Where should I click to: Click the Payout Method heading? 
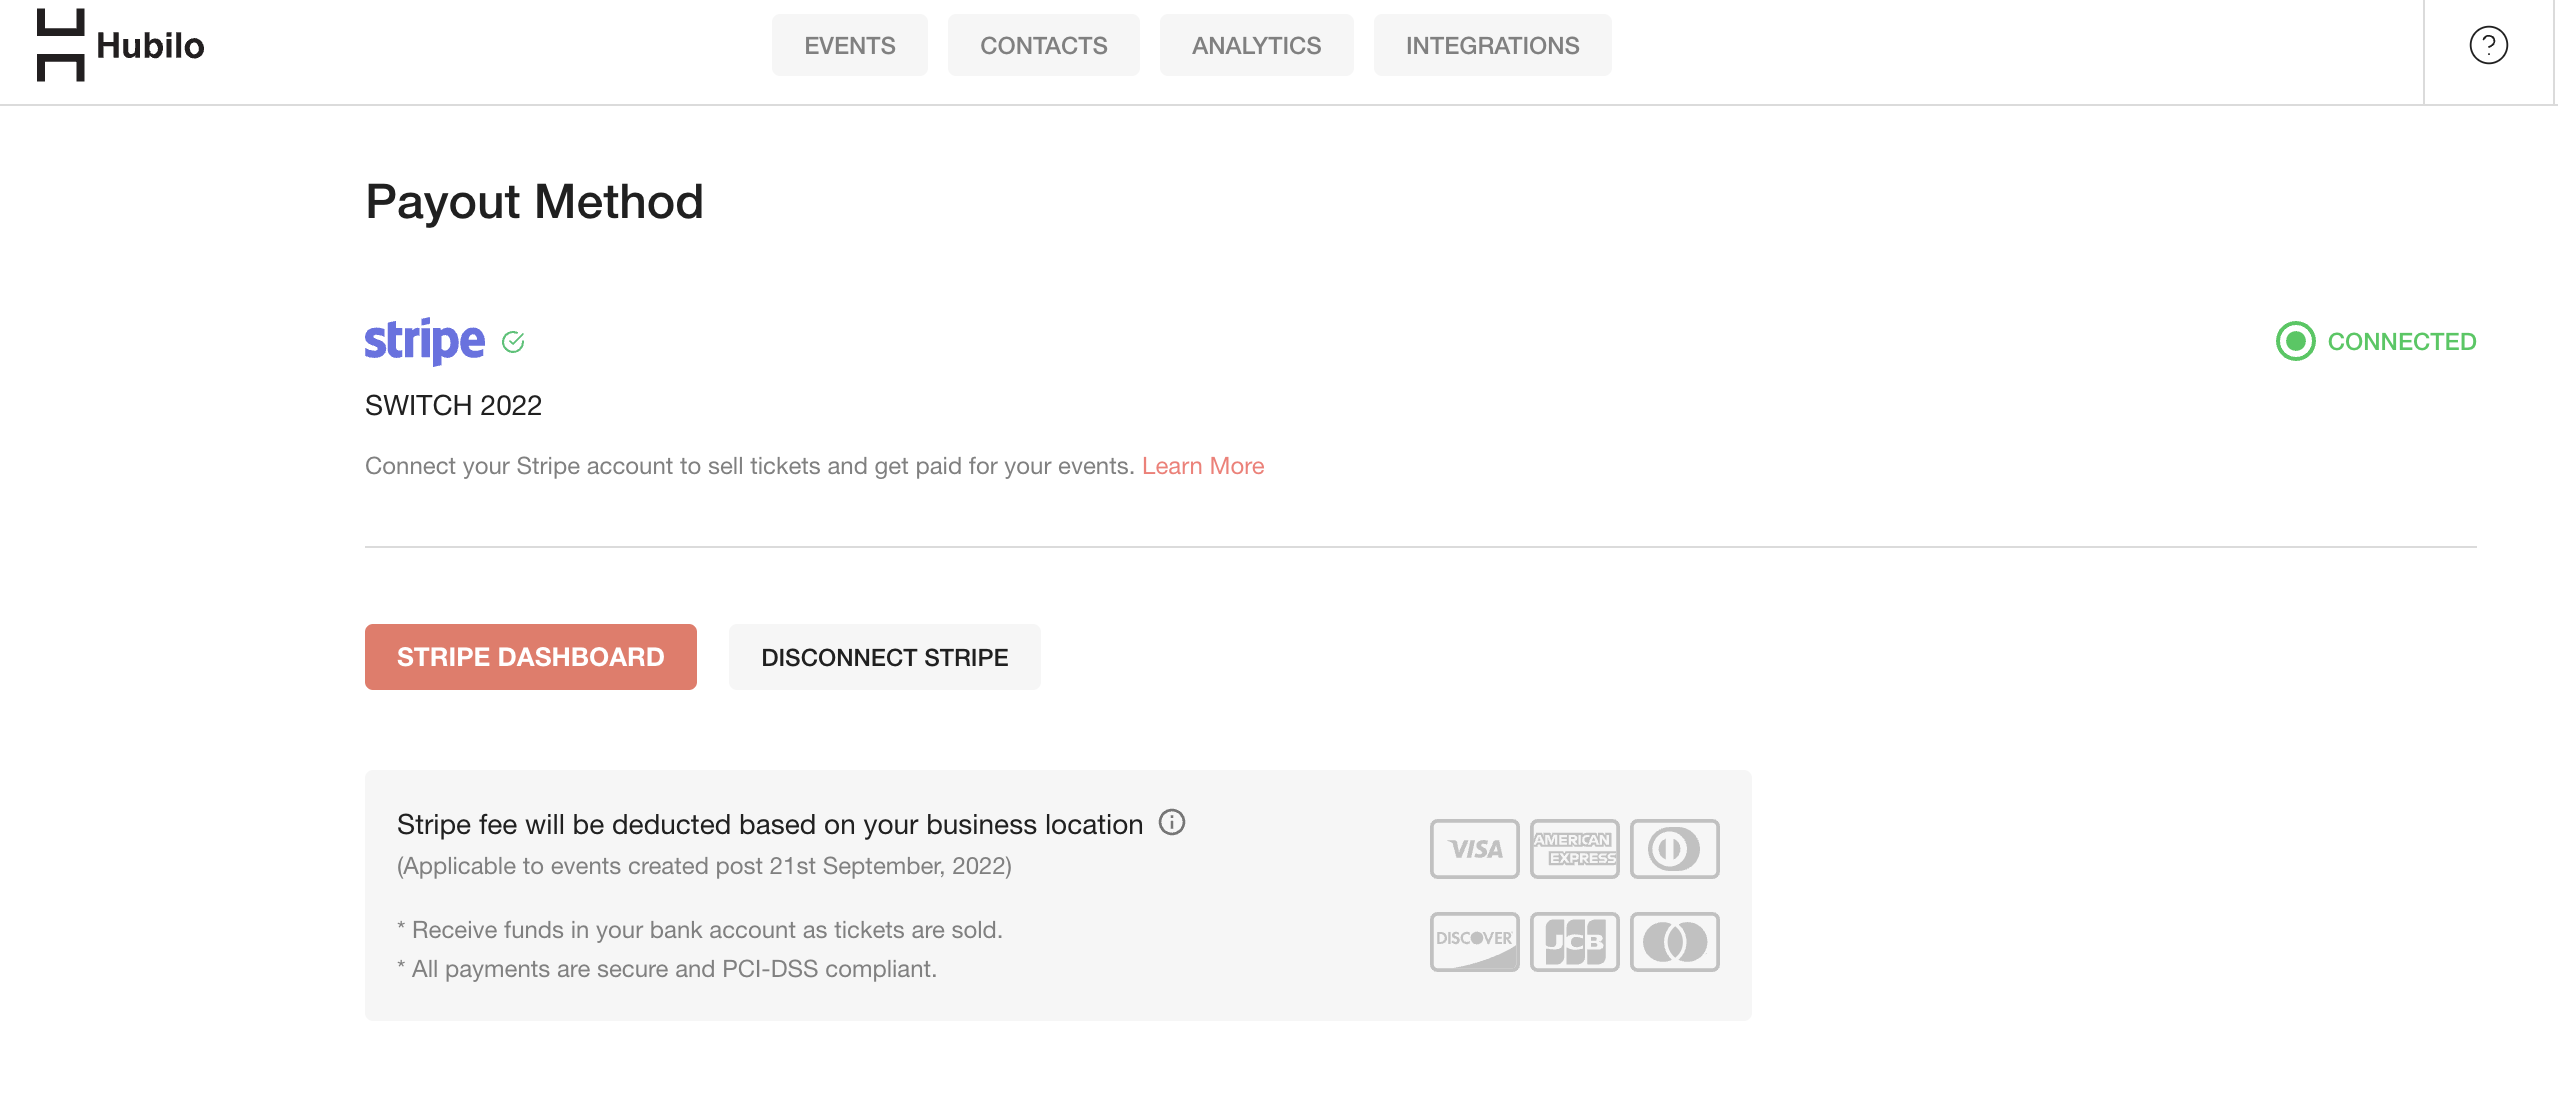coord(535,202)
